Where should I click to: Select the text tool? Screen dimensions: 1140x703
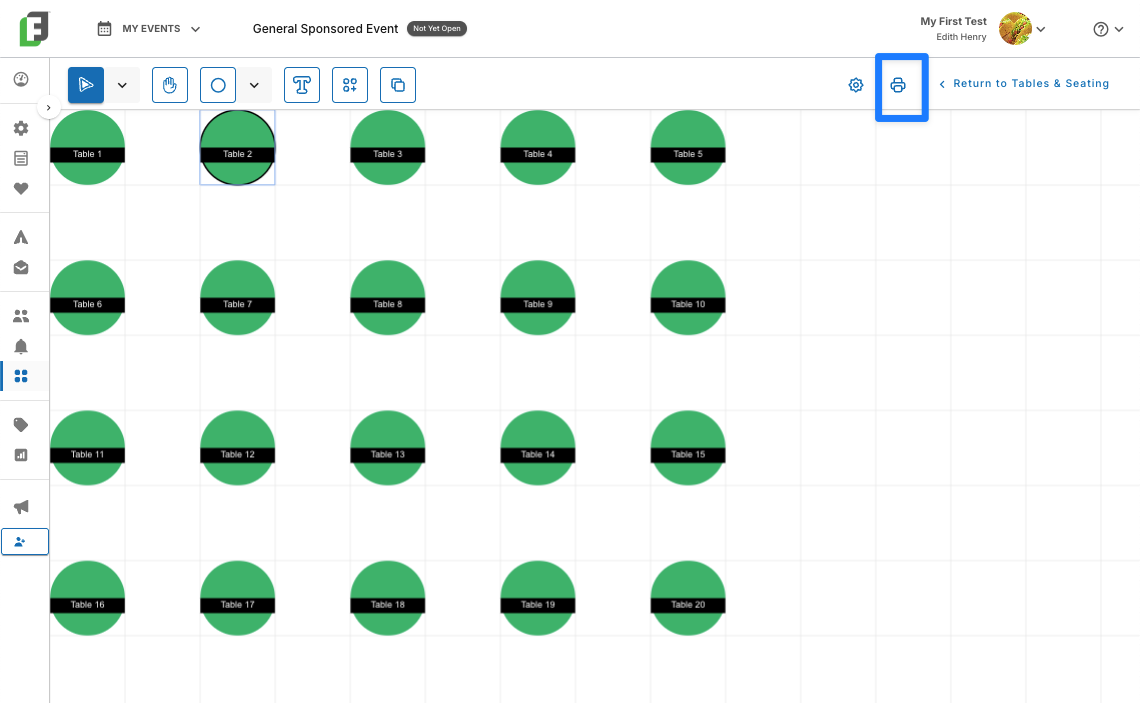(302, 85)
